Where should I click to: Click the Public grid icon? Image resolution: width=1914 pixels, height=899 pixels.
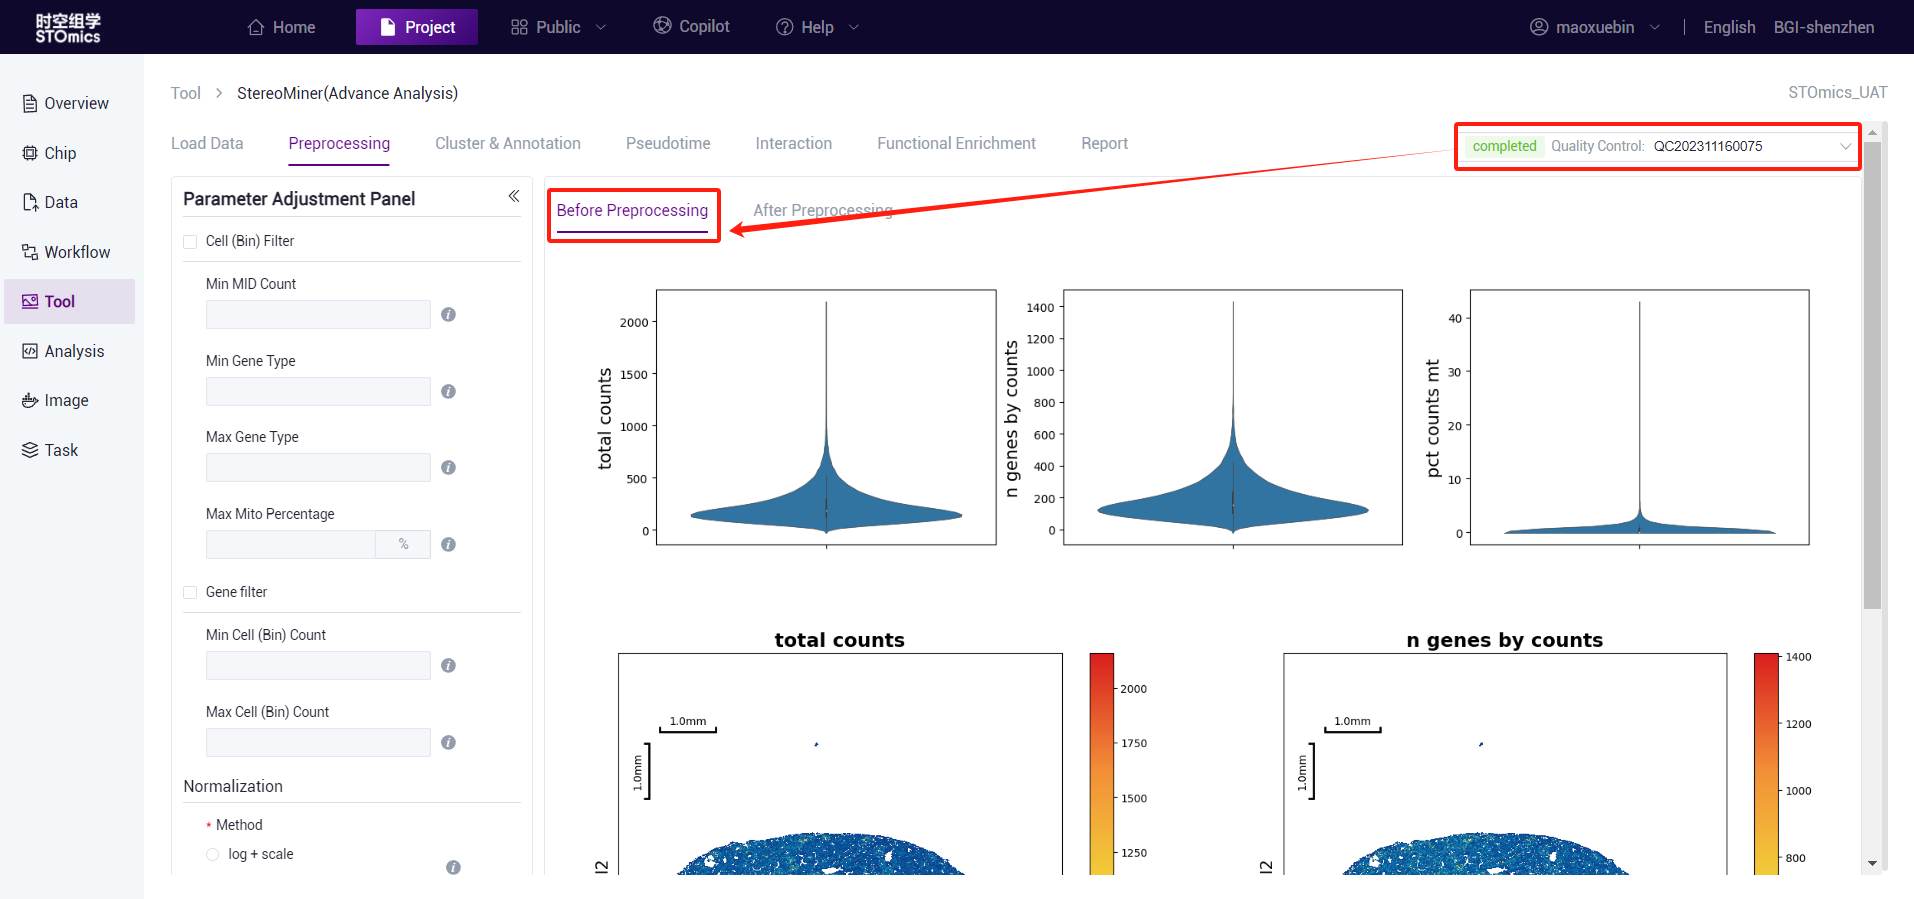(x=519, y=27)
